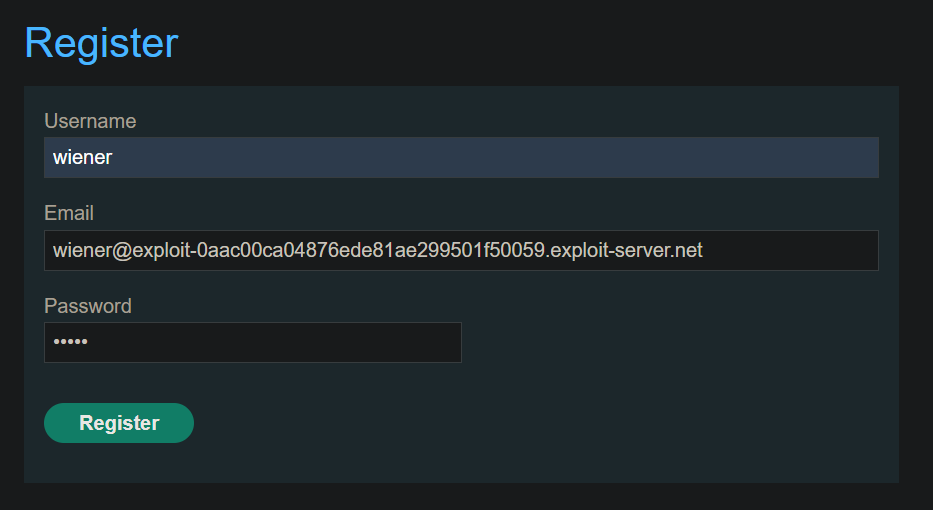Screen dimensions: 933x510
Task: Click the blue Register page heading
Action: tap(101, 42)
